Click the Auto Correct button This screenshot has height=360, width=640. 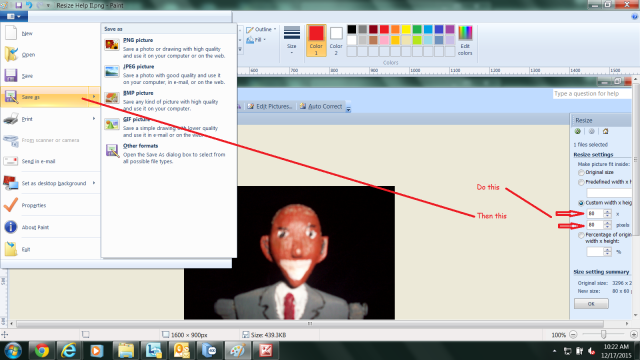(x=321, y=107)
